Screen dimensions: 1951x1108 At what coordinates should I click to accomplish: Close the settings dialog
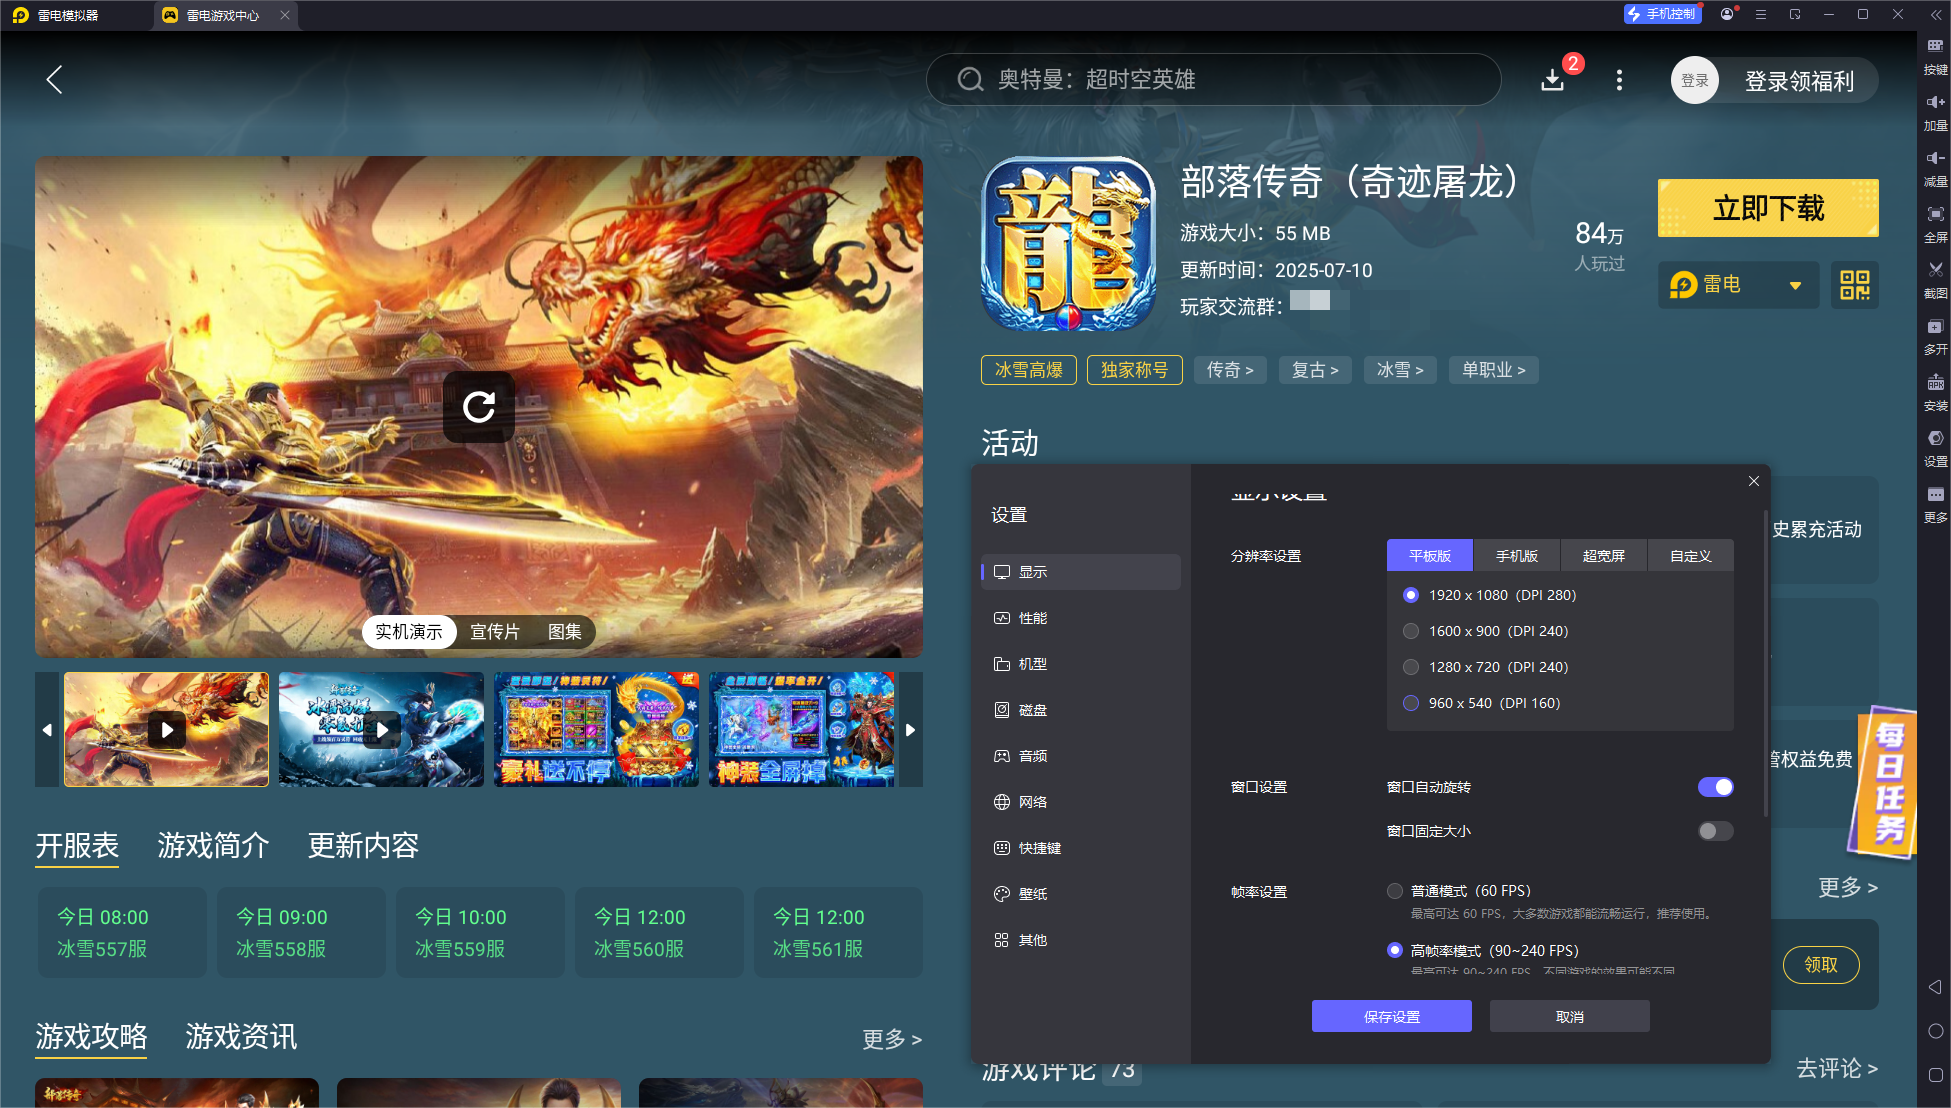pos(1753,481)
